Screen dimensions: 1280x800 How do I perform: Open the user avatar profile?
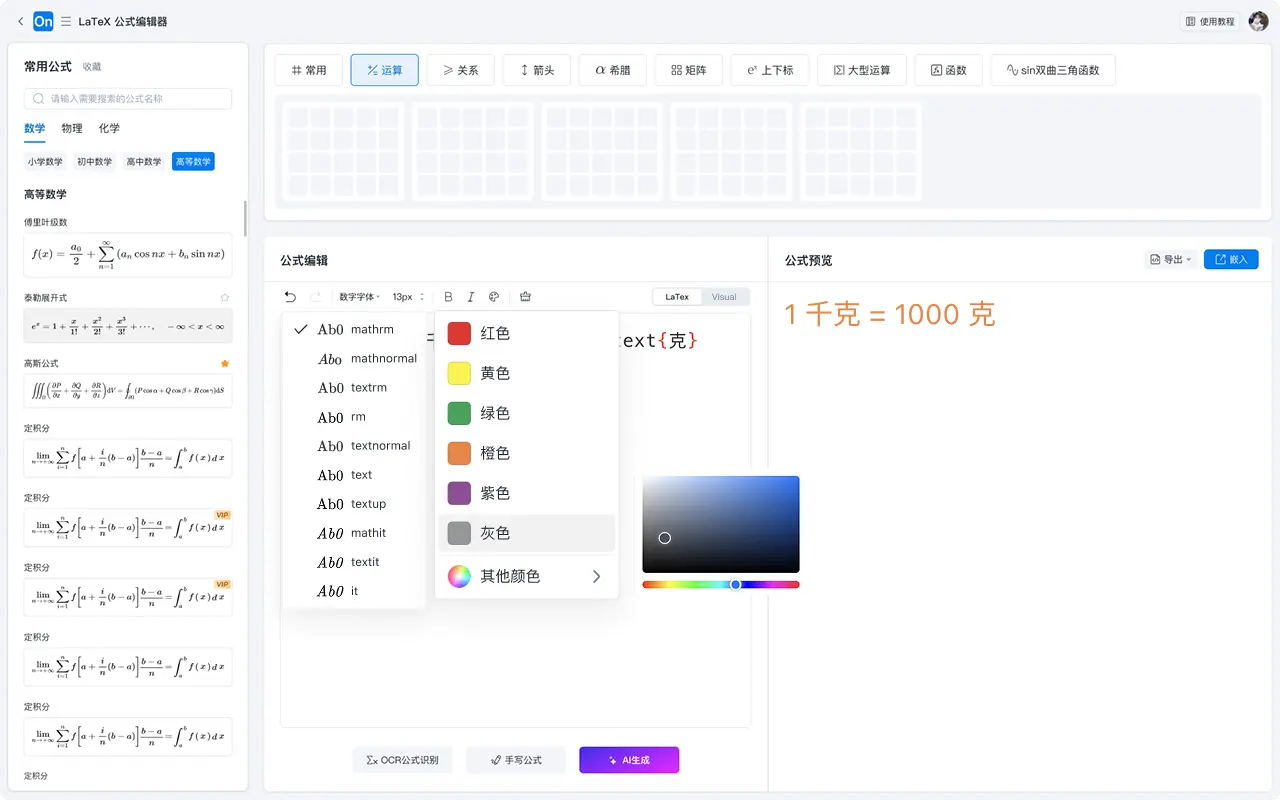tap(1258, 21)
